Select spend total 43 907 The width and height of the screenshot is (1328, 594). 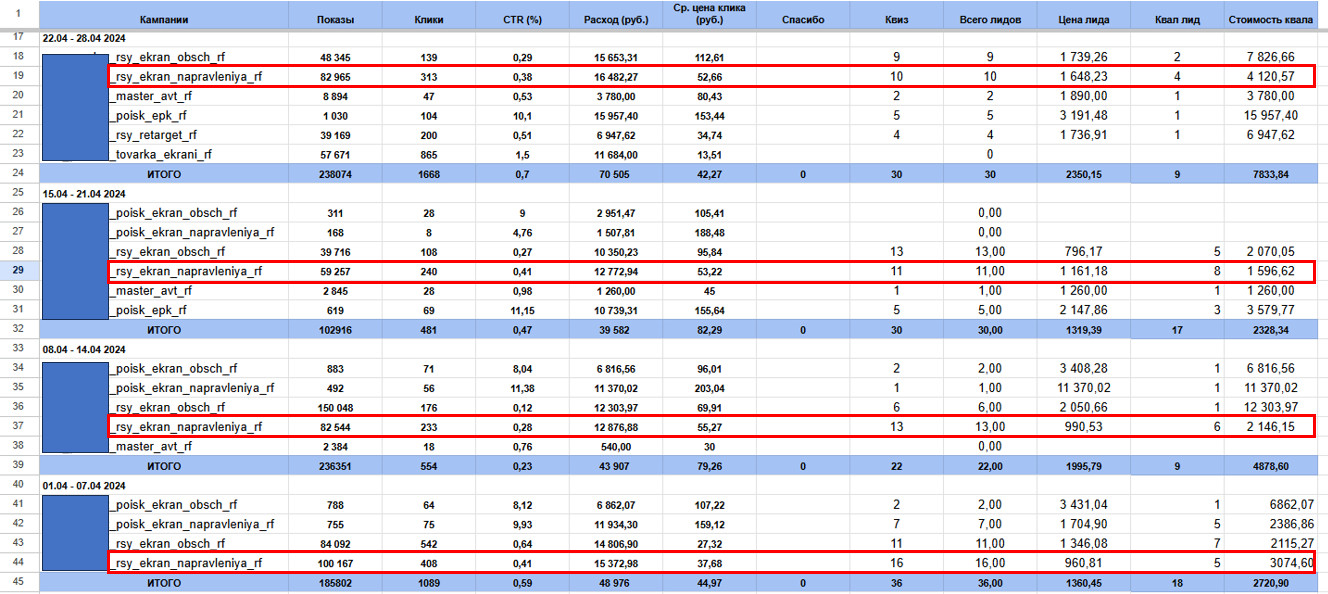(x=615, y=466)
